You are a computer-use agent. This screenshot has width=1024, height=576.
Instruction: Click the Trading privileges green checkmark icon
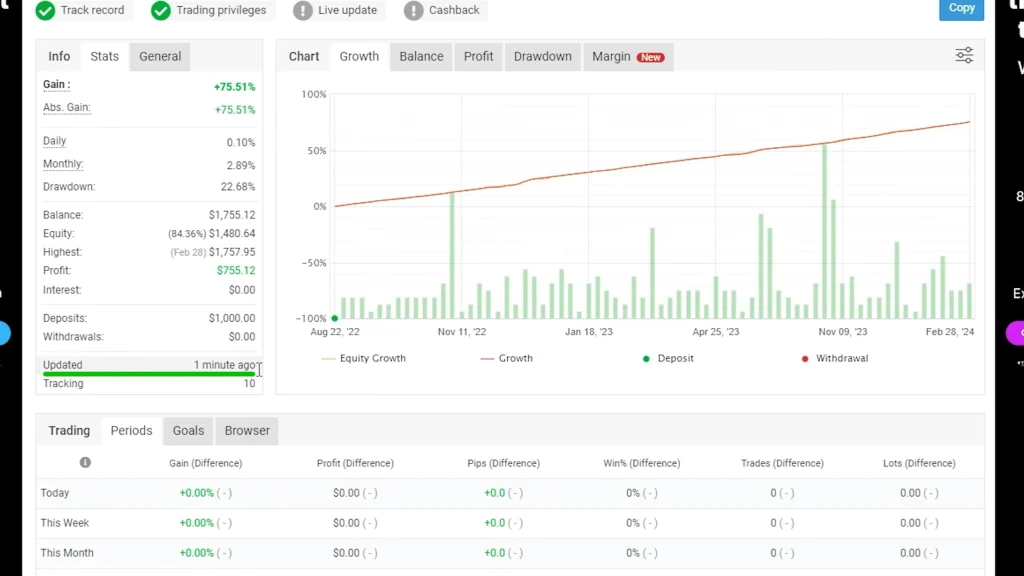click(161, 10)
